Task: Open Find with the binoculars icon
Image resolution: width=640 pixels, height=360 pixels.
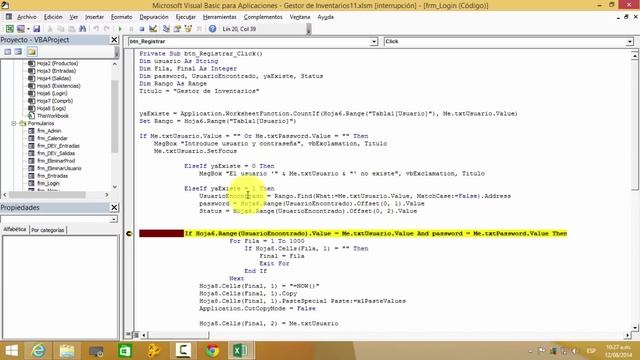Action: pyautogui.click(x=82, y=29)
